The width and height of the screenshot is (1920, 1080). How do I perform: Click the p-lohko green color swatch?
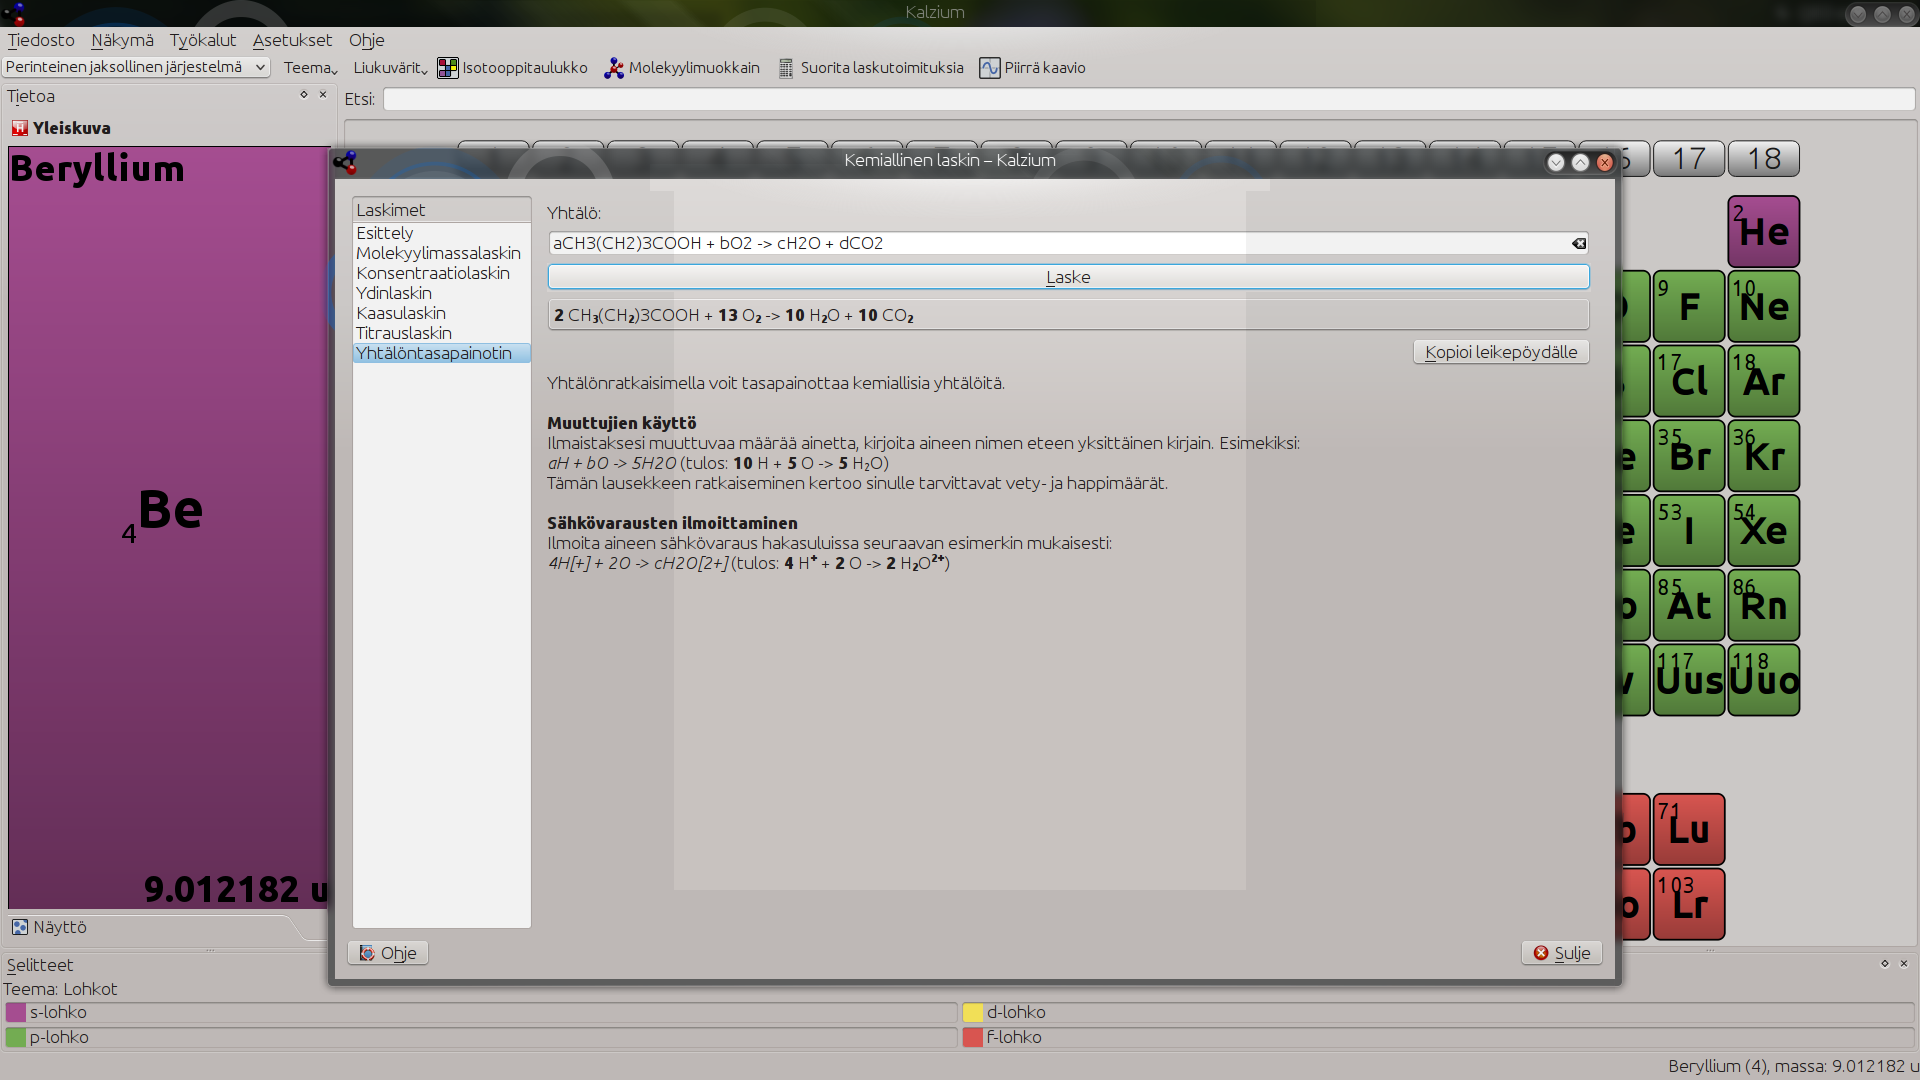(16, 1037)
